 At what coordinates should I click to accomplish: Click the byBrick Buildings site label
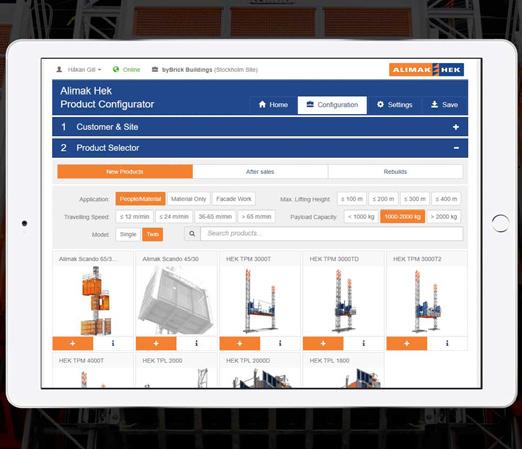tap(205, 70)
